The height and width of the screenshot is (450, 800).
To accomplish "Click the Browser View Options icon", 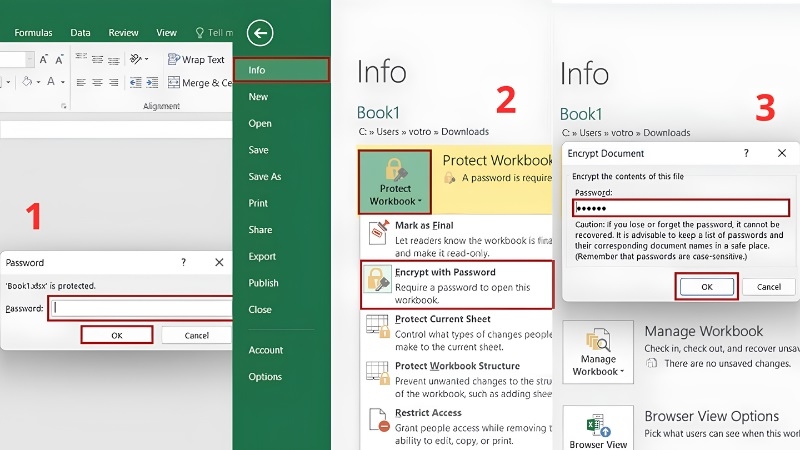I will click(597, 428).
